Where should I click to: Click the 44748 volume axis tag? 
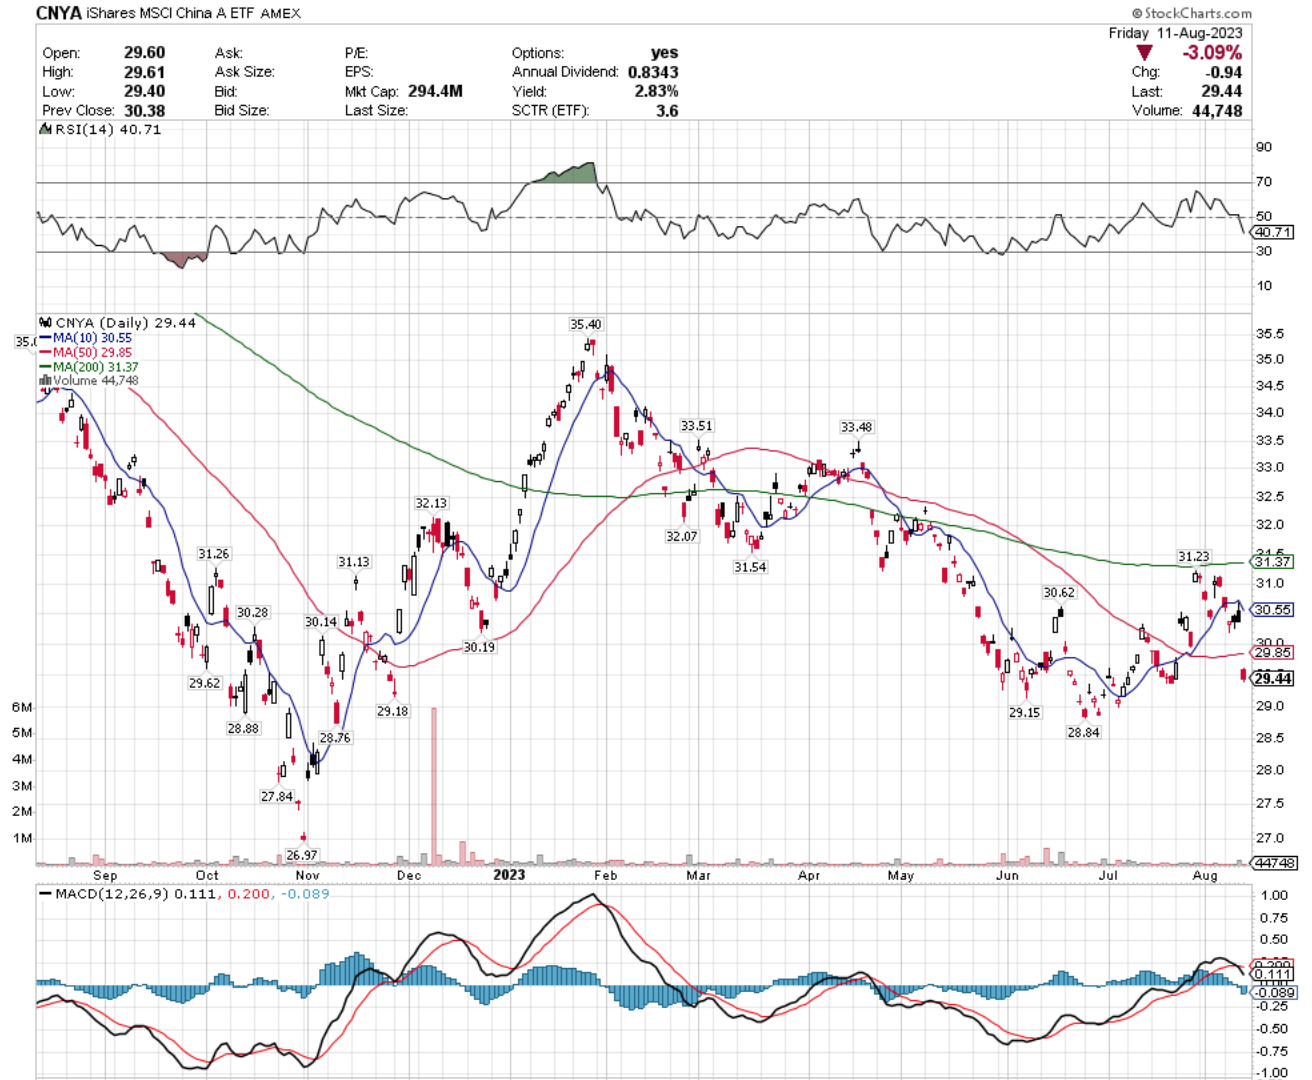click(1275, 862)
